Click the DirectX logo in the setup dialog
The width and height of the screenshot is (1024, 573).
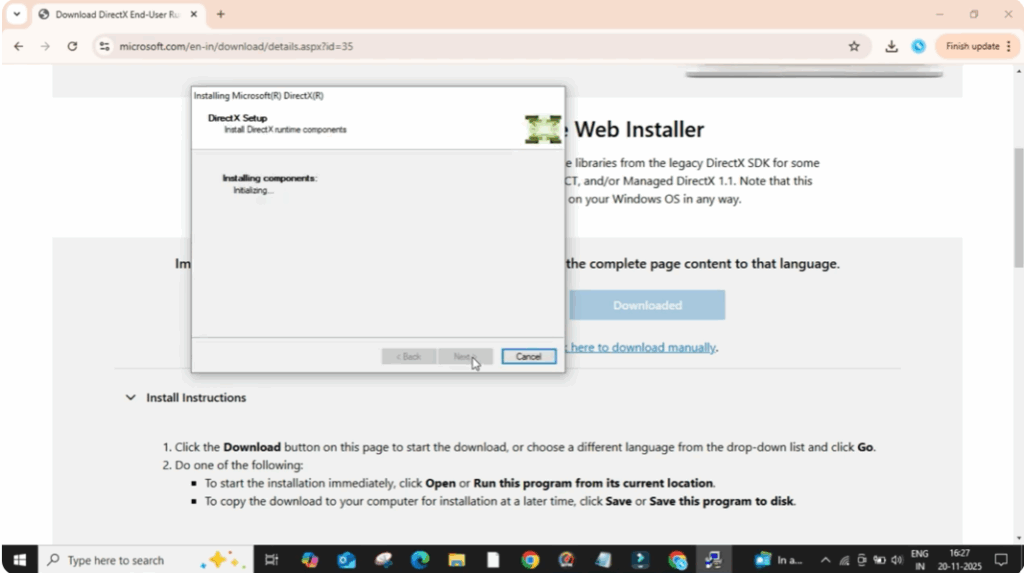(543, 129)
